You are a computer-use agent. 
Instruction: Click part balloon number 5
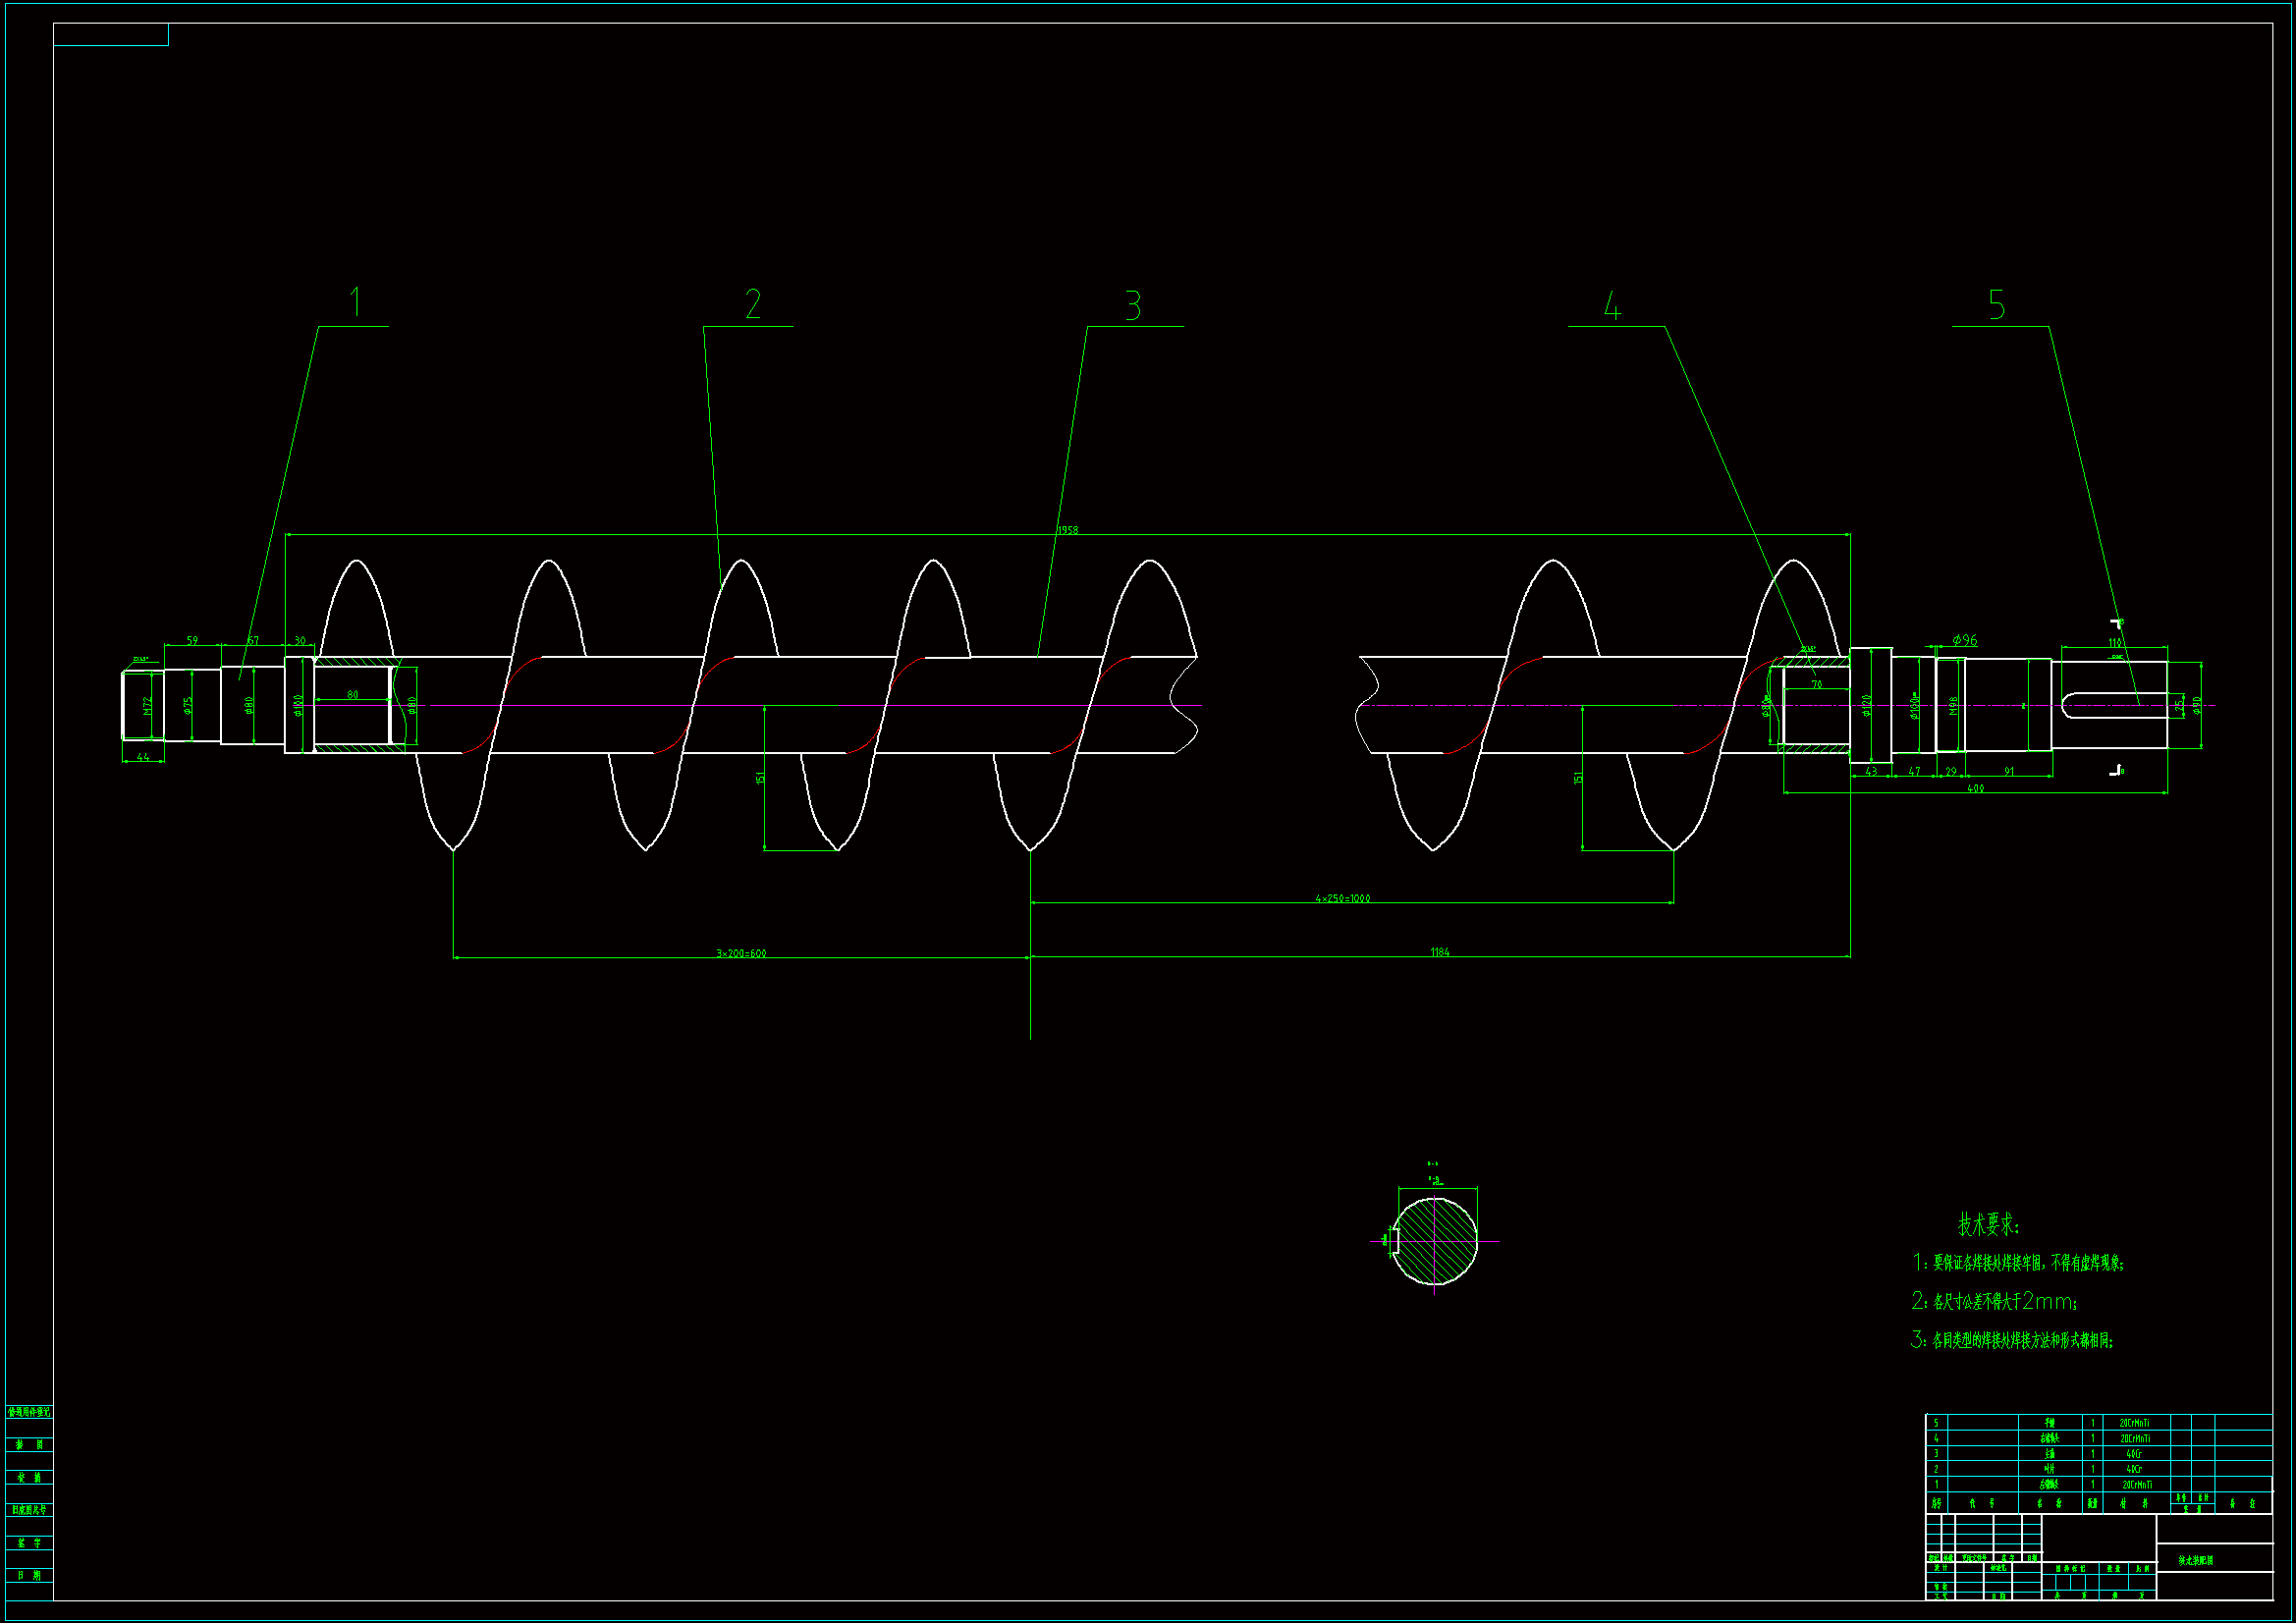(1996, 305)
